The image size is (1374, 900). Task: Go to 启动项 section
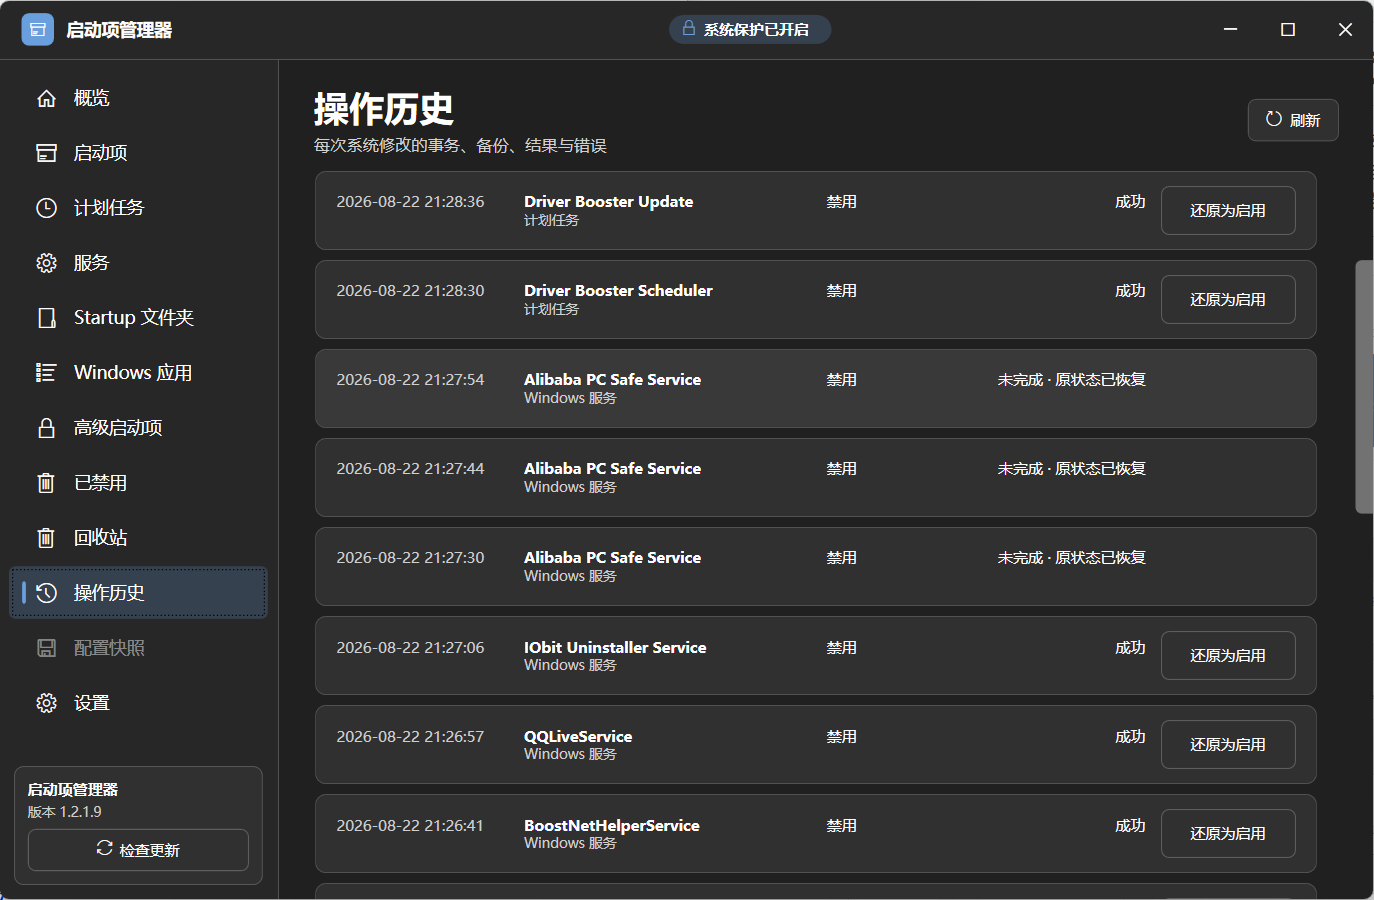139,153
